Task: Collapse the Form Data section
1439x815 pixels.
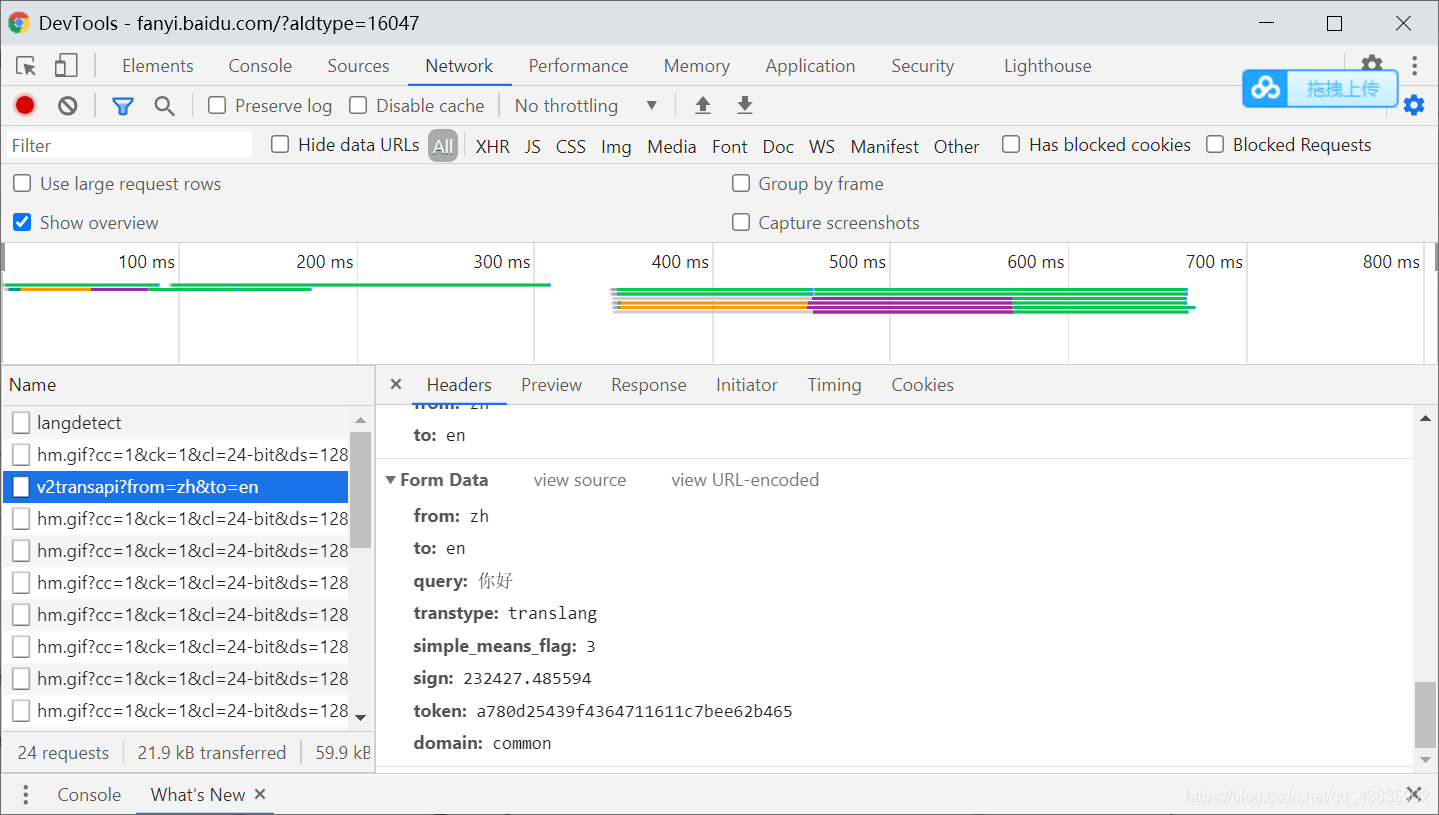Action: tap(391, 480)
